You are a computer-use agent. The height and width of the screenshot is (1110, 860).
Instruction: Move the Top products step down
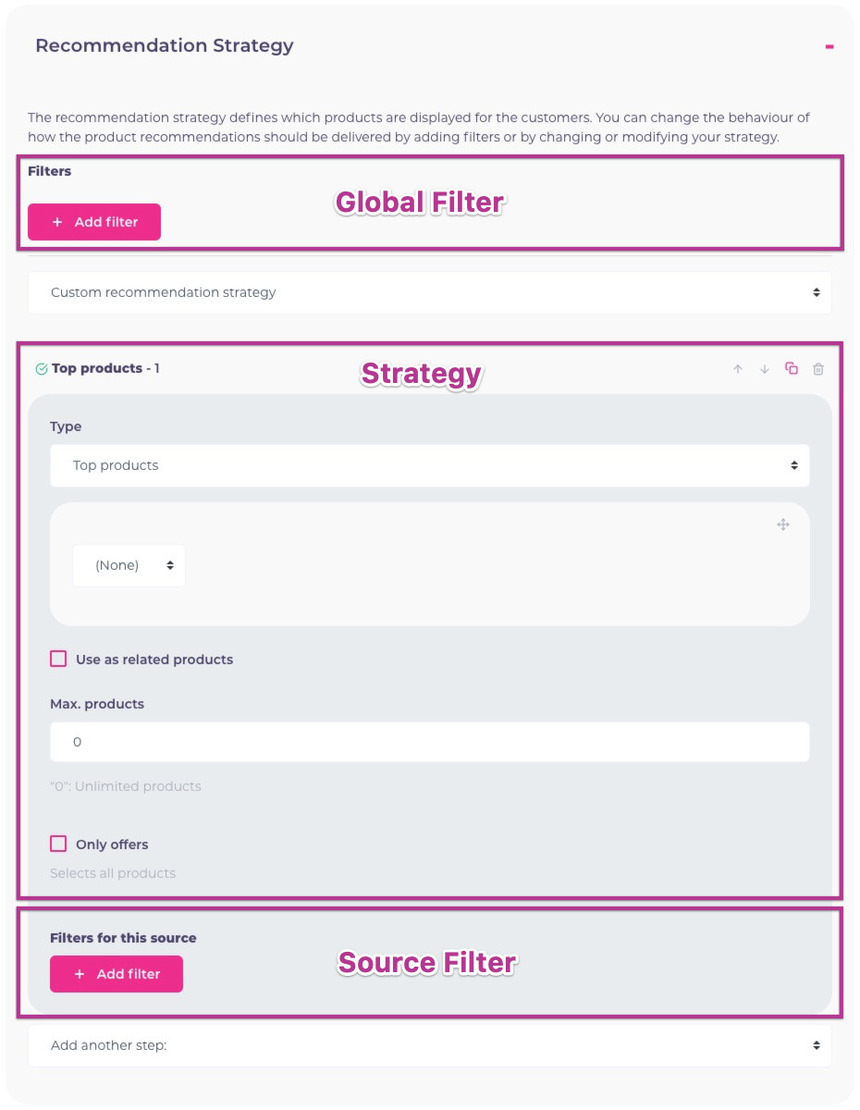click(x=764, y=369)
